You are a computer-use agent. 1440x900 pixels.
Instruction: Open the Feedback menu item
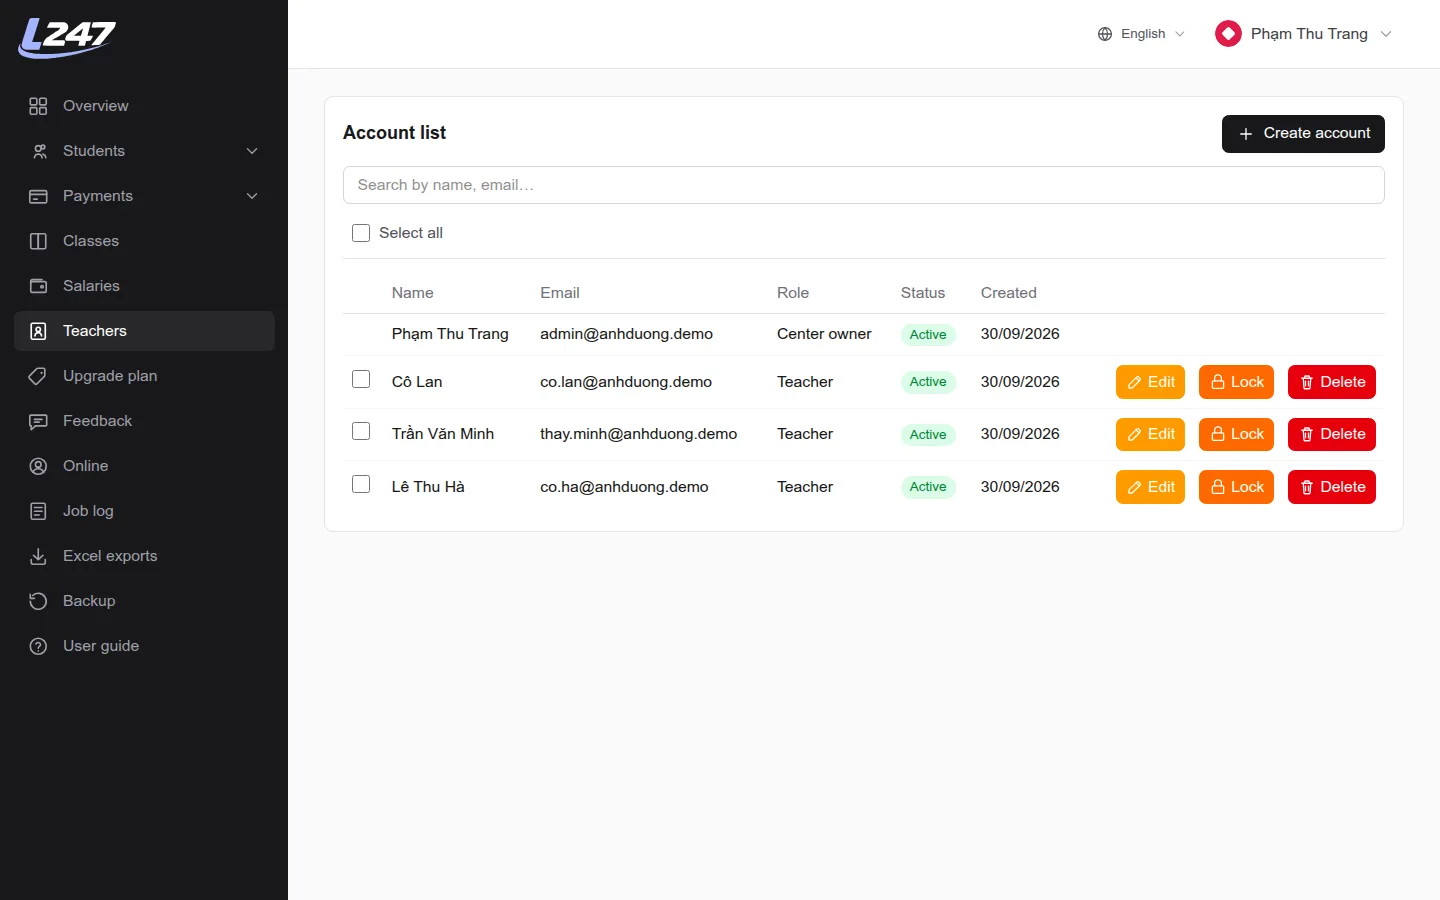144,421
